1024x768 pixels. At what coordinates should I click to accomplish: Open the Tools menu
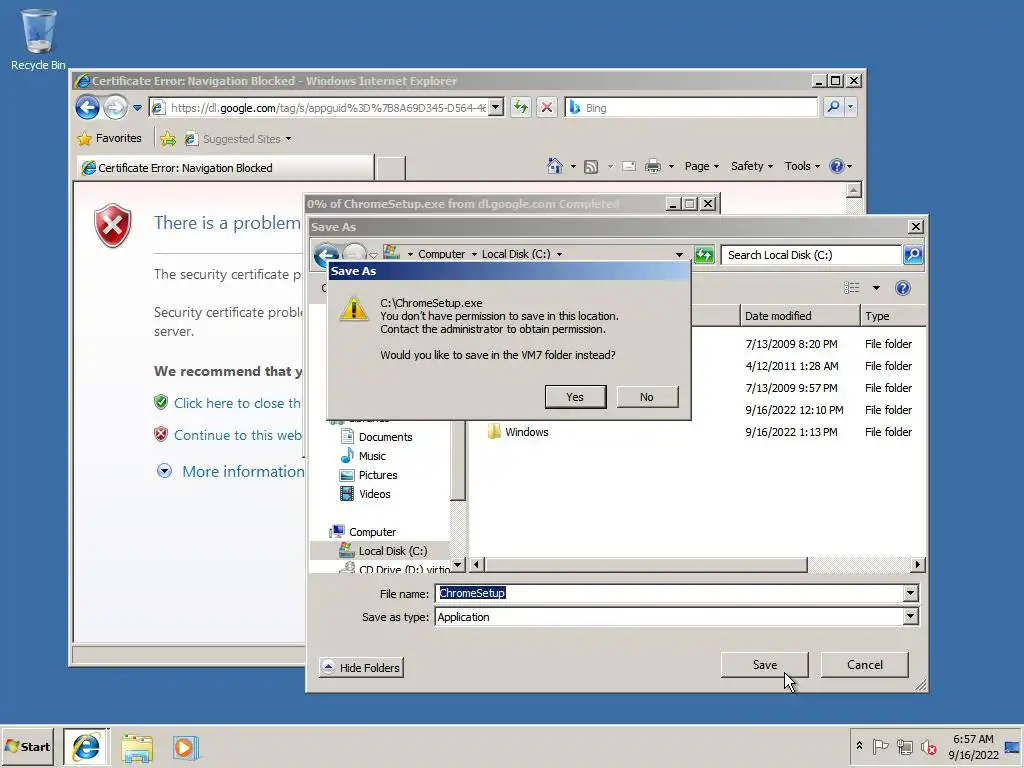[802, 166]
